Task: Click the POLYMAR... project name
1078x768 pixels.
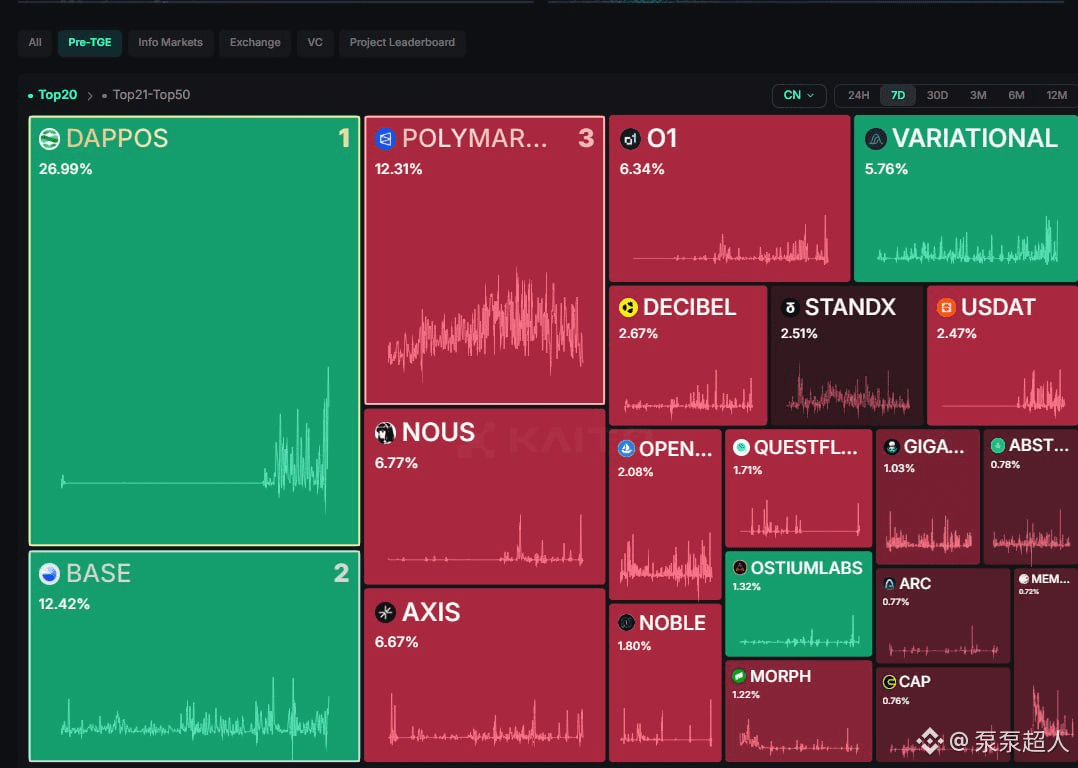Action: click(475, 139)
